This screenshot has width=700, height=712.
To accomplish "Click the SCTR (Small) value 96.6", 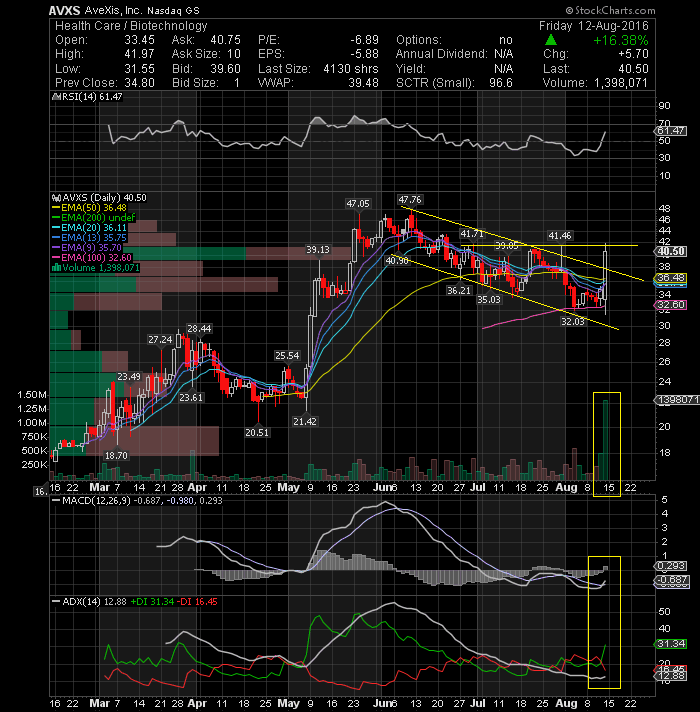I will [501, 83].
